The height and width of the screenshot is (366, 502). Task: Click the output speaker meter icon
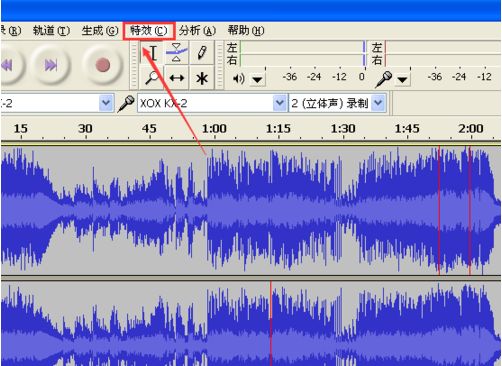238,79
